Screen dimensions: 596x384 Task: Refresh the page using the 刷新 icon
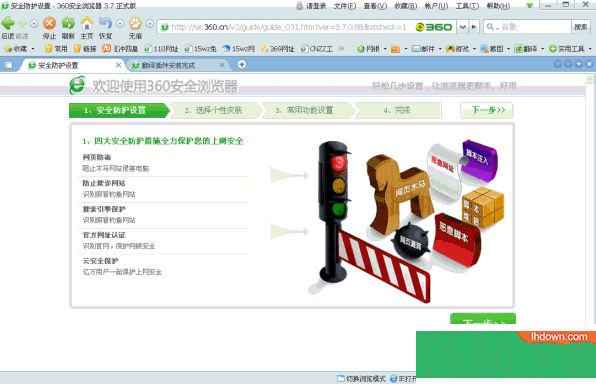coord(68,24)
